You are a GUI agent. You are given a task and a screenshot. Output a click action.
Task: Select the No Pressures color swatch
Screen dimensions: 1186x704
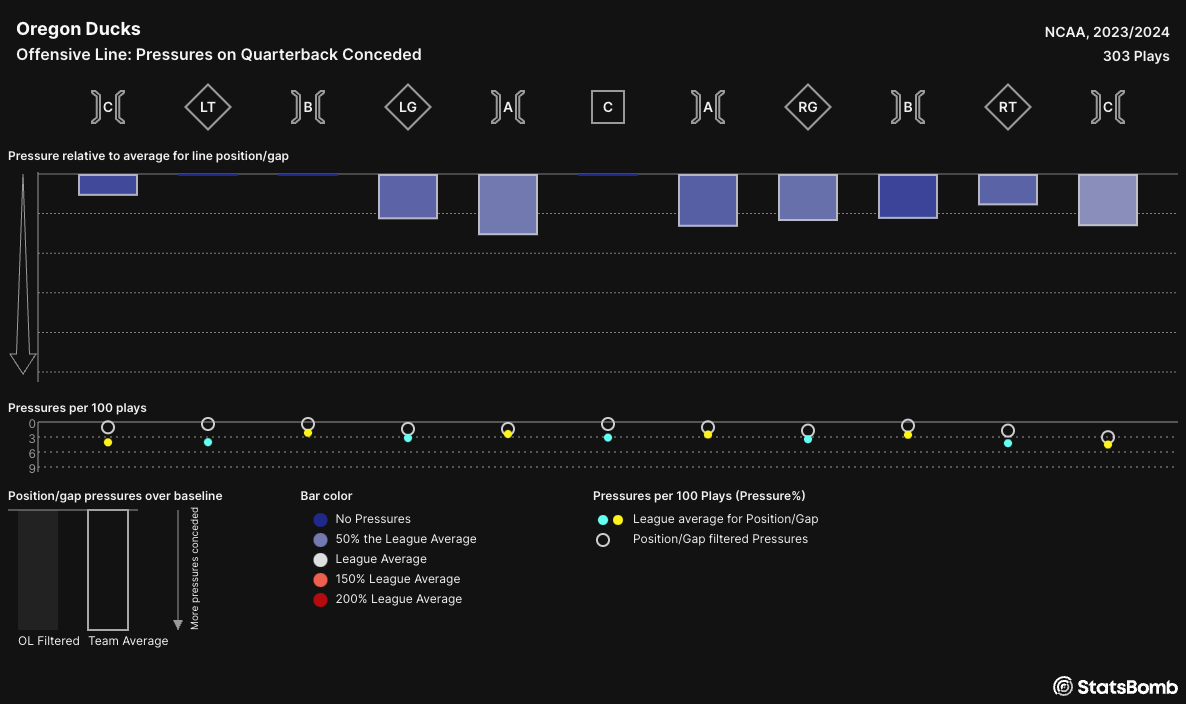[320, 519]
